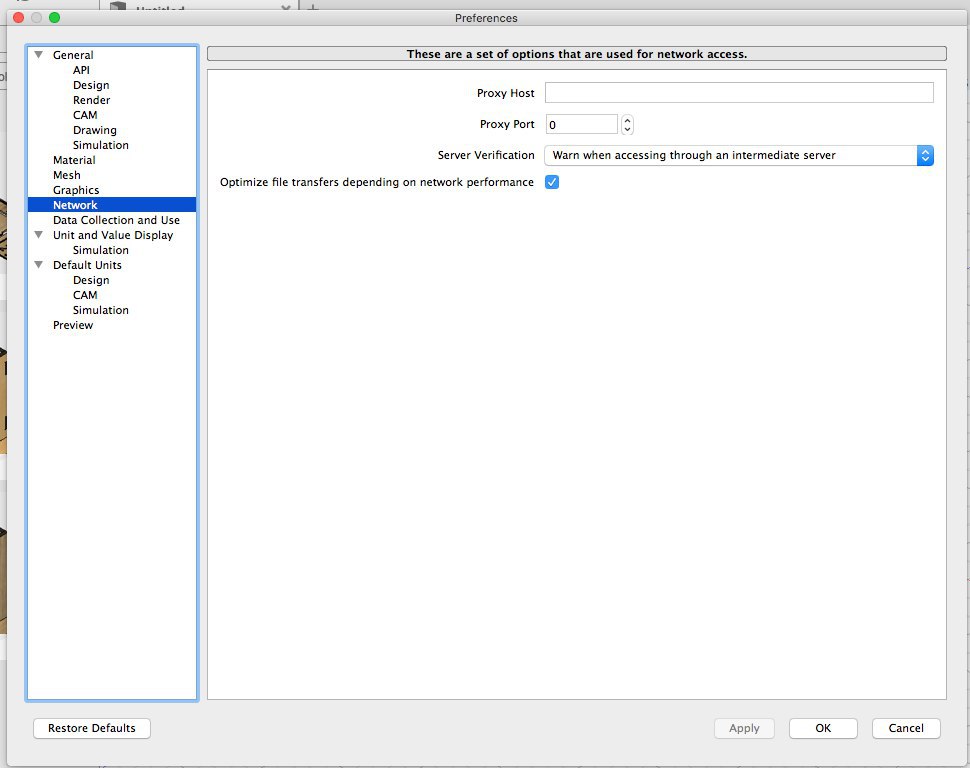
Task: Open Preview preferences
Action: click(73, 325)
